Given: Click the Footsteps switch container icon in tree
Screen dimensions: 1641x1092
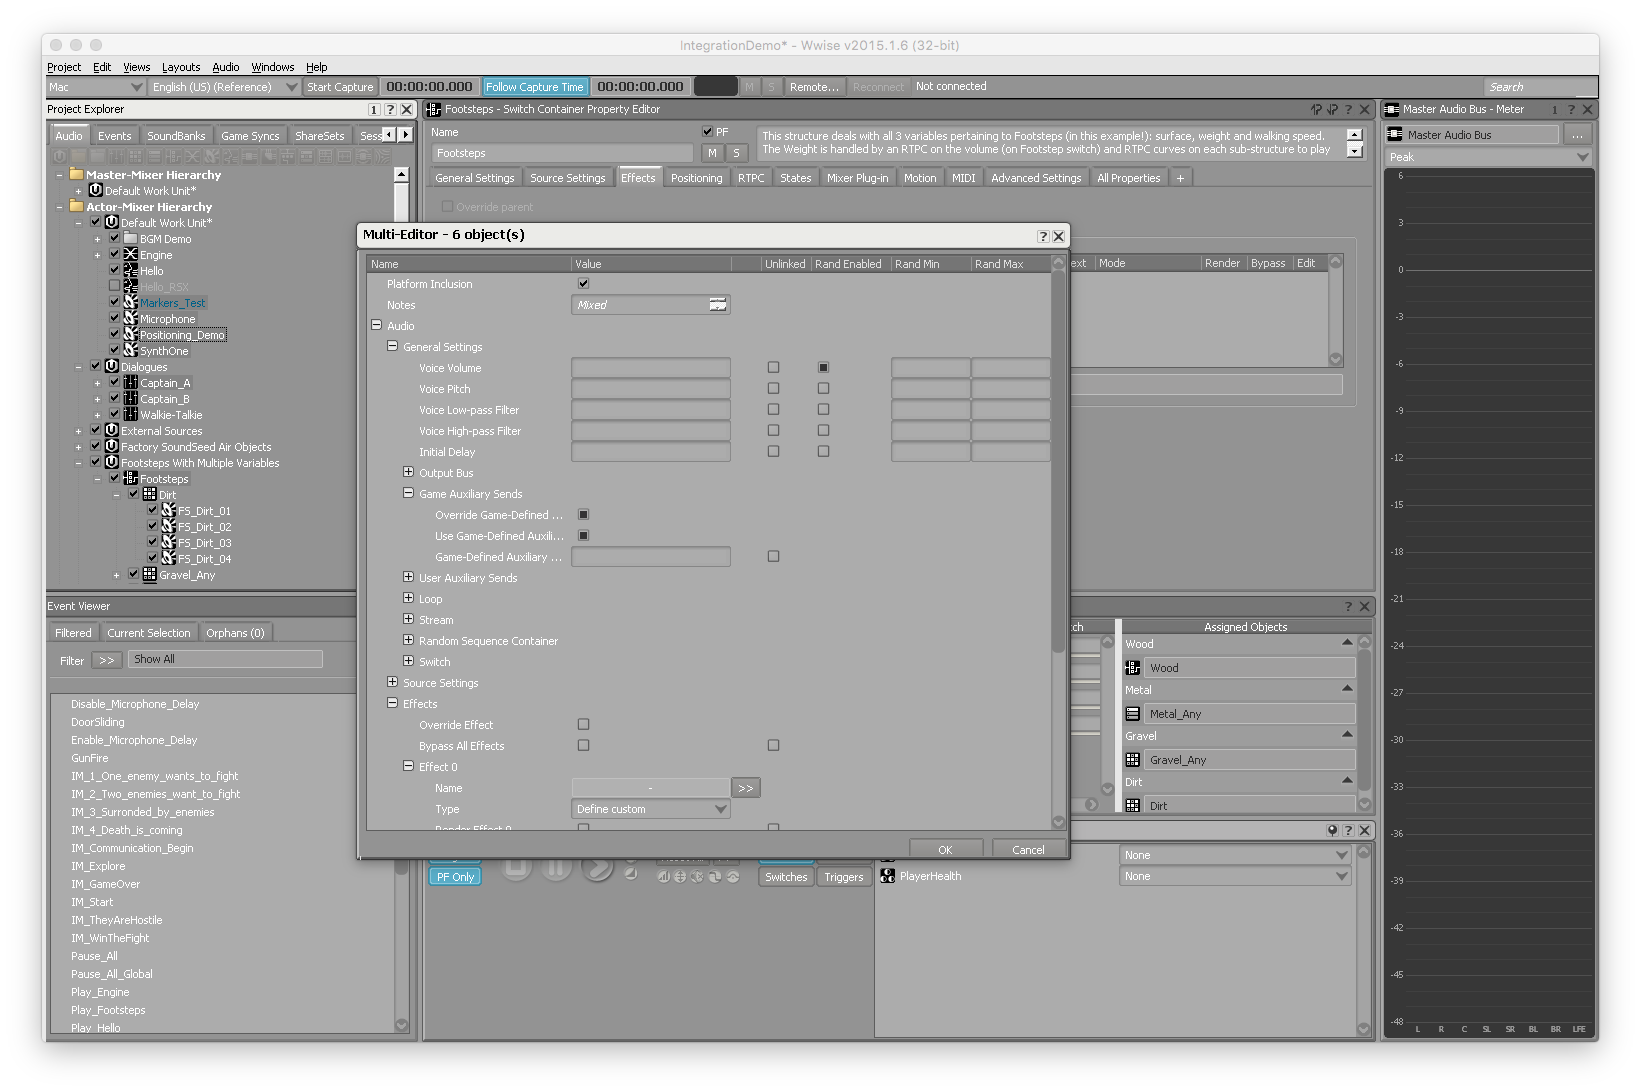Looking at the screenshot, I should tap(130, 479).
